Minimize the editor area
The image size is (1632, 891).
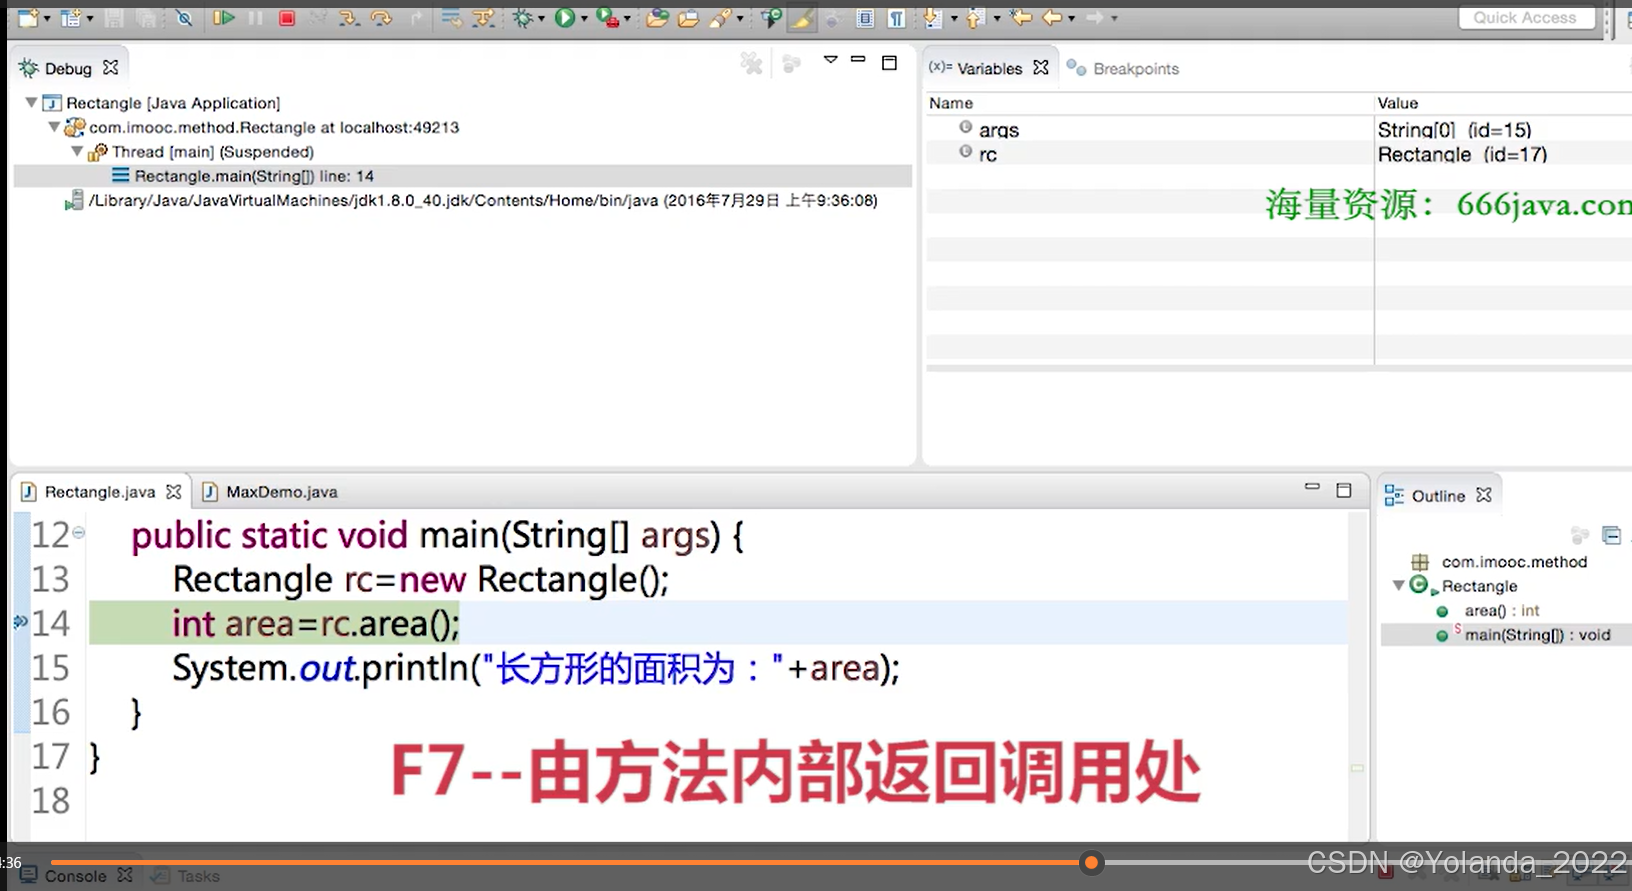(1312, 487)
